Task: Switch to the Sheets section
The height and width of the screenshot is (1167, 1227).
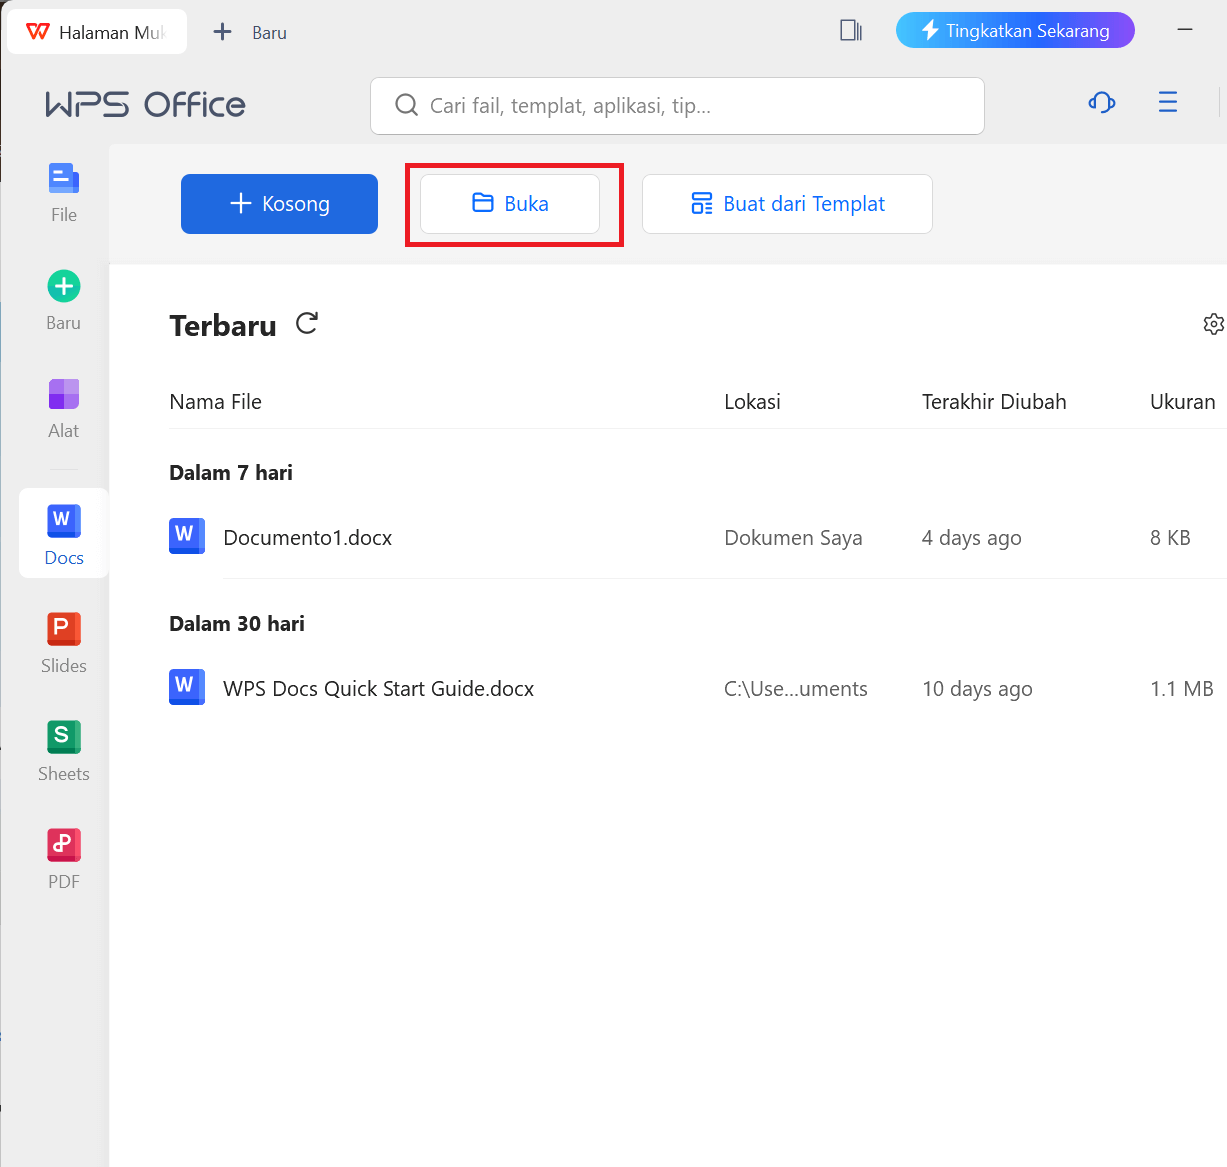Action: pyautogui.click(x=63, y=750)
